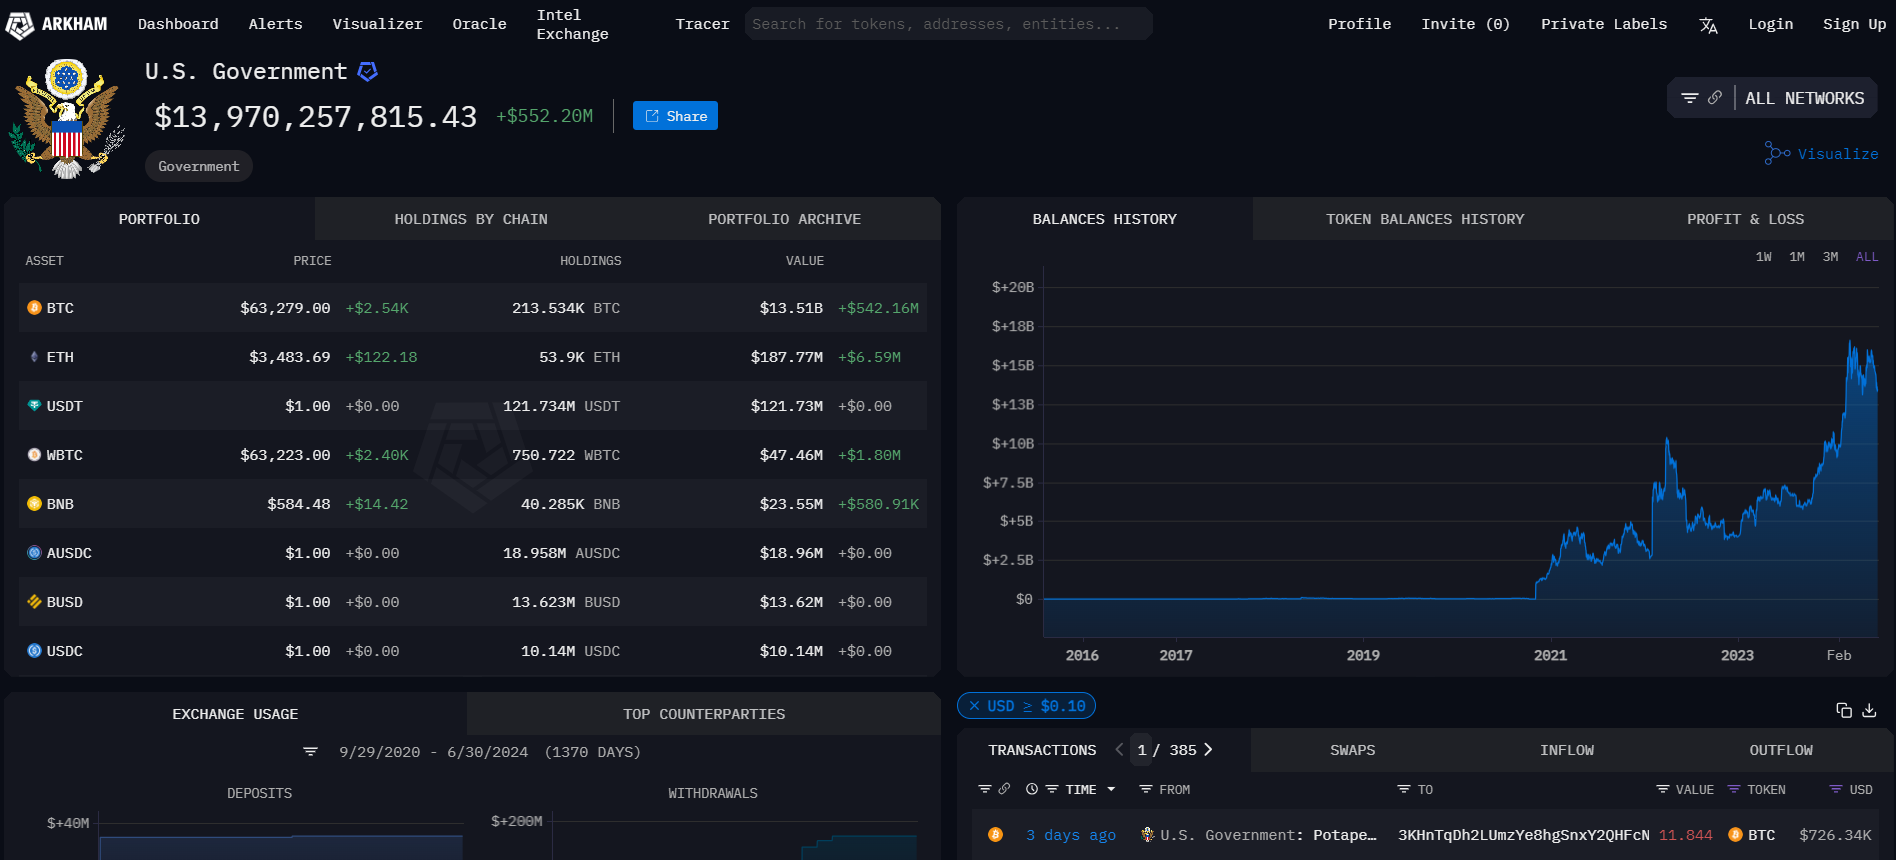Select the 3M chart range
Screen dimensions: 1896x860
click(x=1830, y=257)
